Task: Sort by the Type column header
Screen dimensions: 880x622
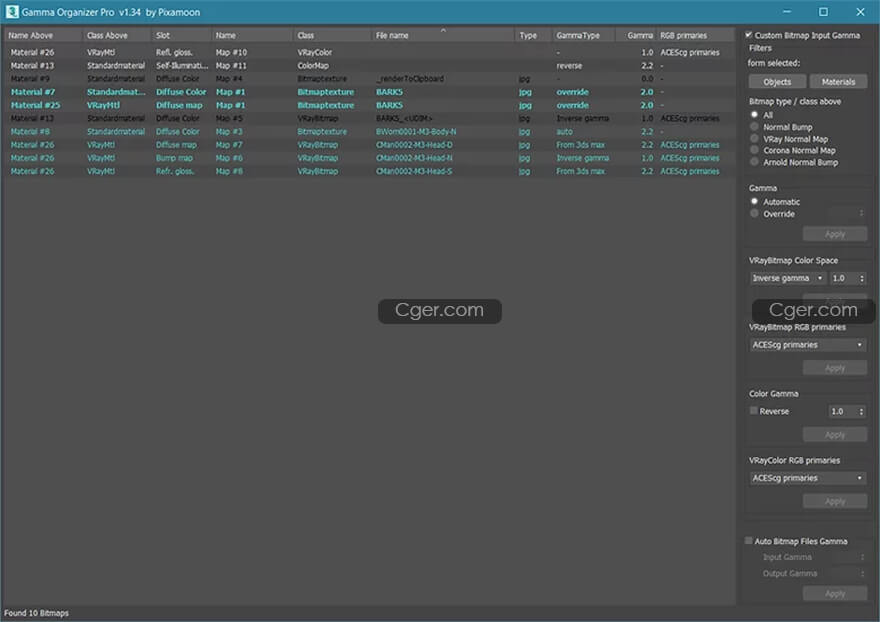Action: tap(534, 35)
